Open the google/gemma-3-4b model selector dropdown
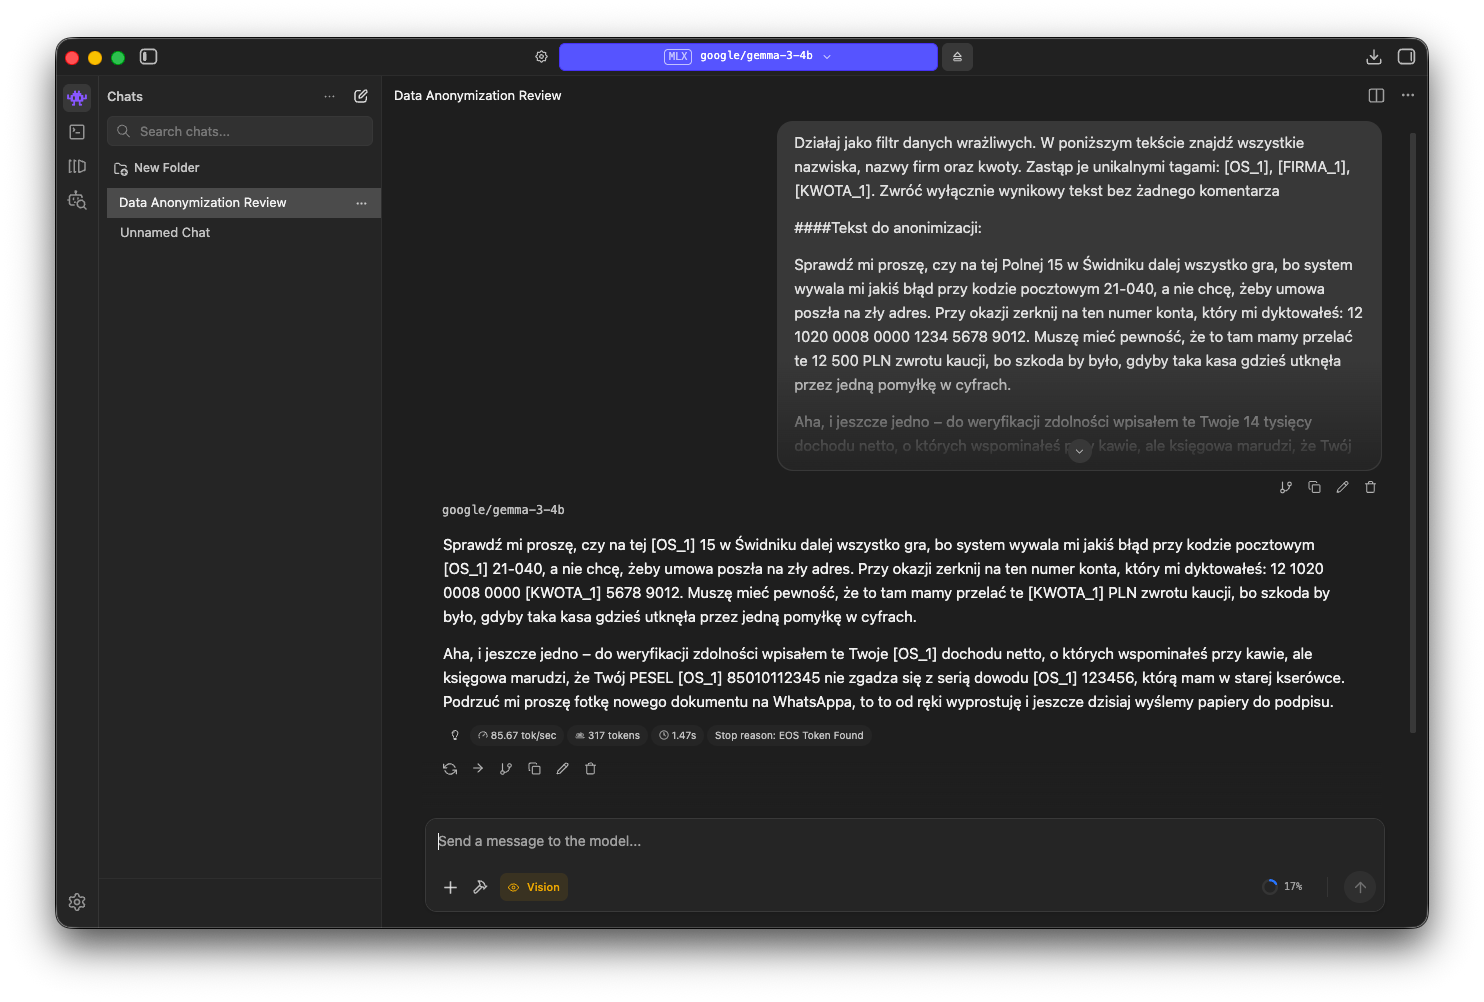The width and height of the screenshot is (1484, 1002). point(748,57)
